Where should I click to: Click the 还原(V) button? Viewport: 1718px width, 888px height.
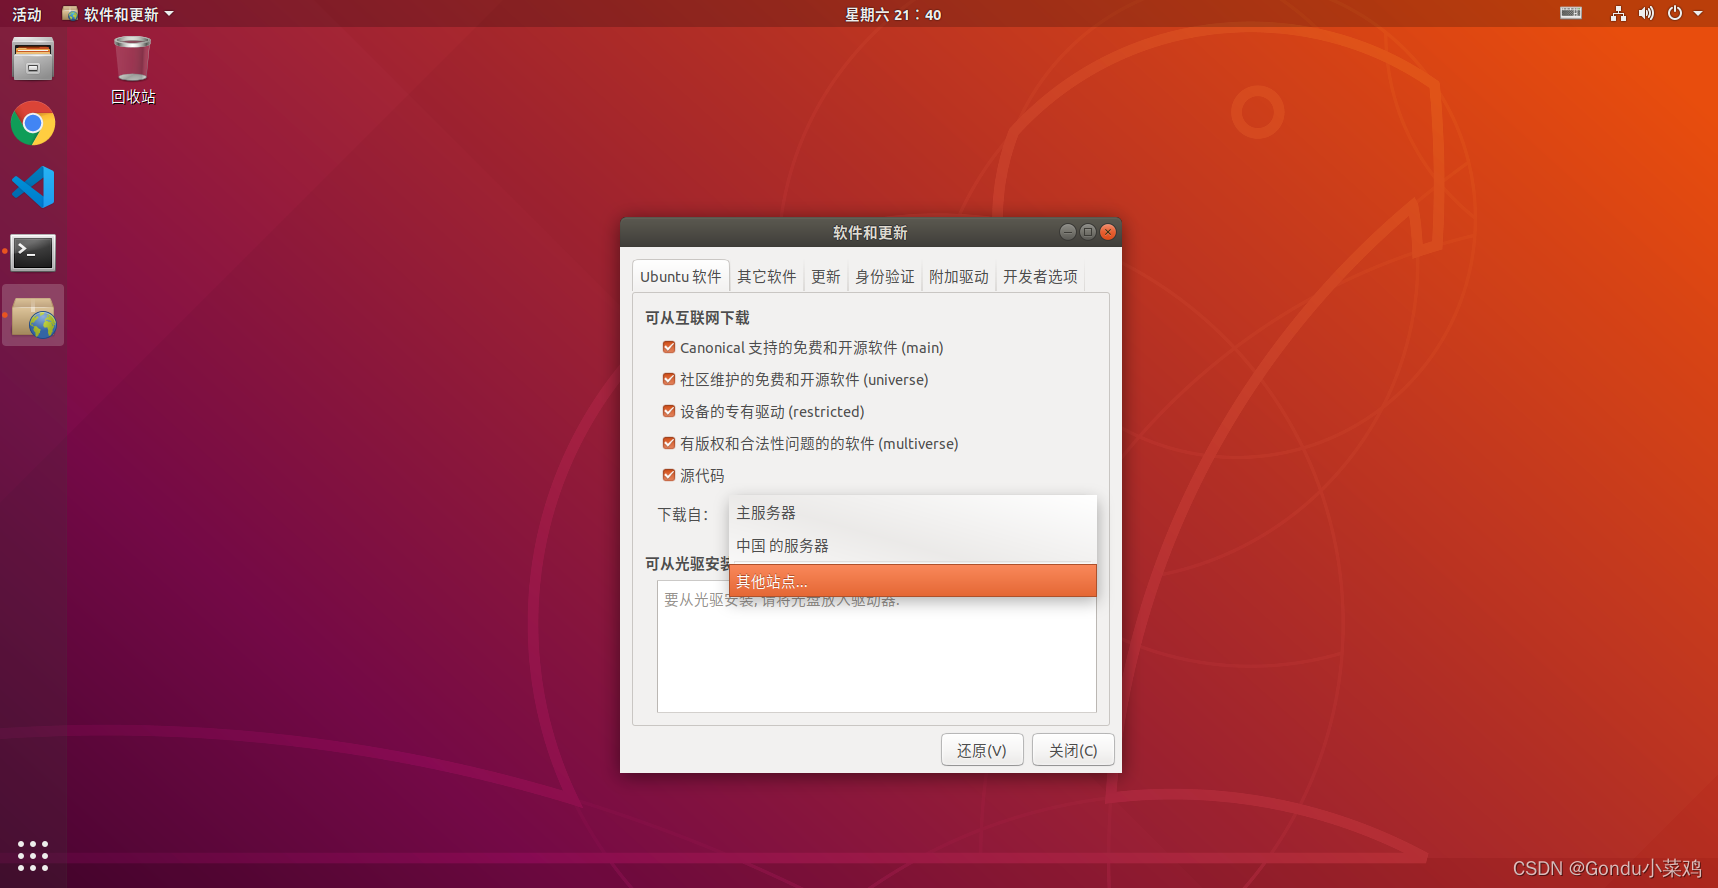tap(982, 750)
